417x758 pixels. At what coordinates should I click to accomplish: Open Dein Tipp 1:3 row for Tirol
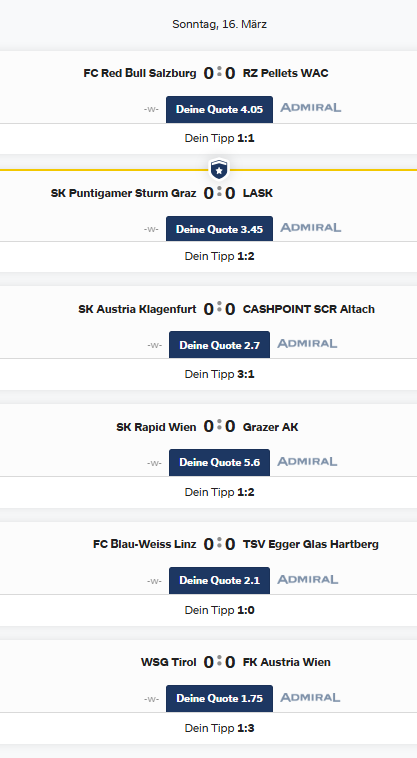pyautogui.click(x=208, y=728)
